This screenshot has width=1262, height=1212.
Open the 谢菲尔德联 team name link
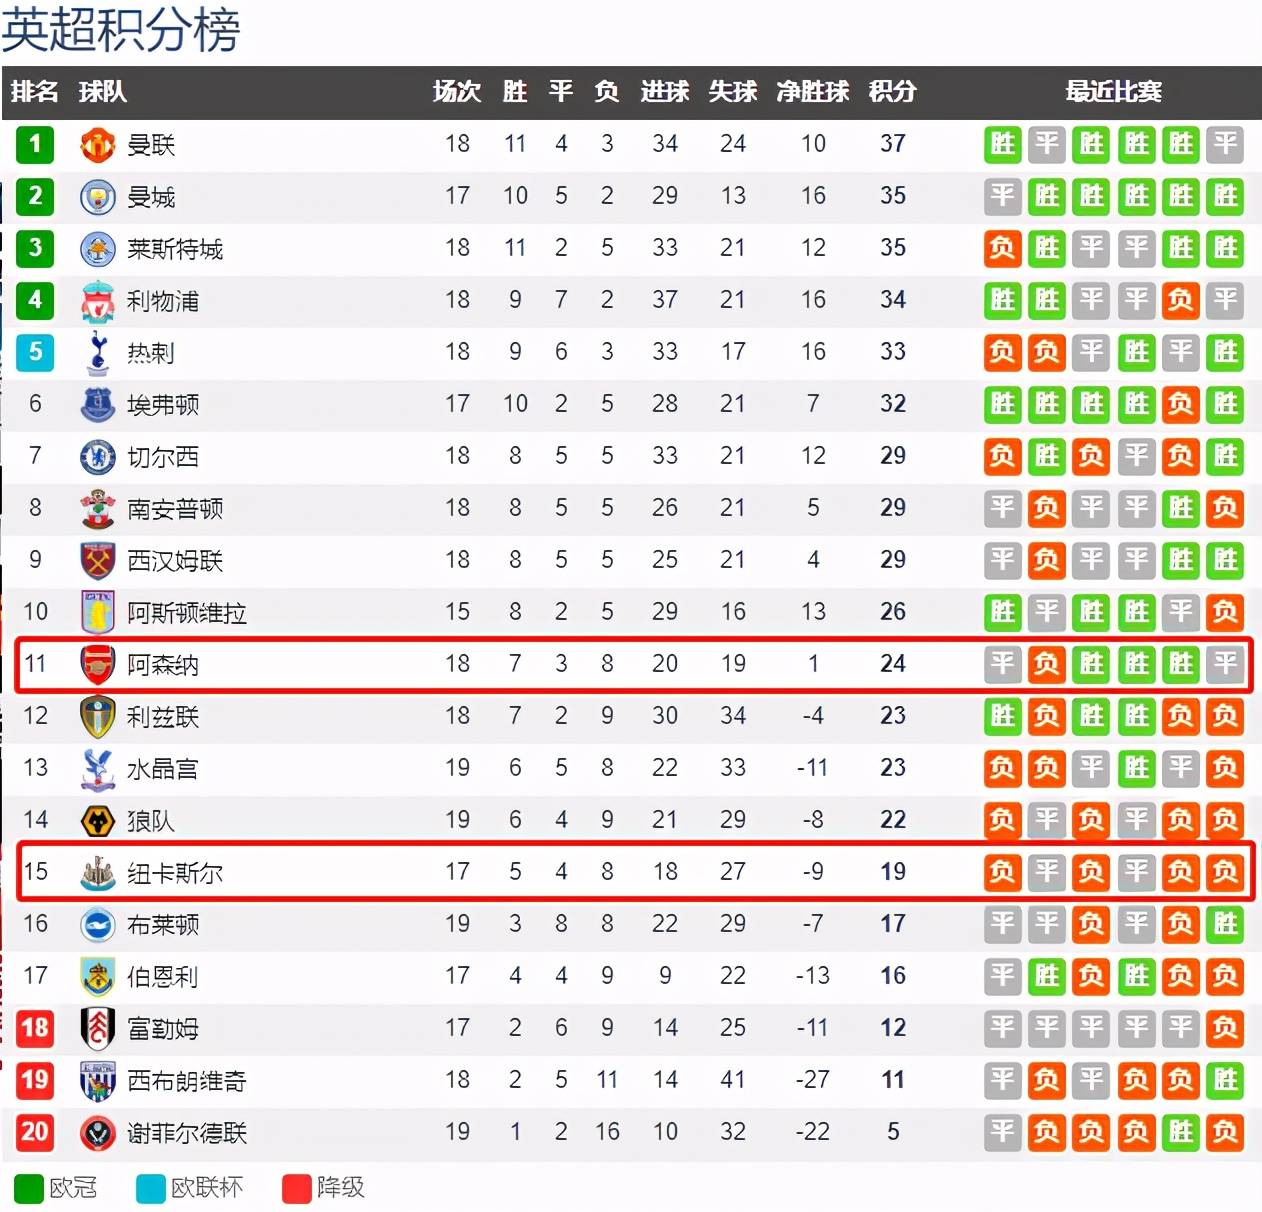[187, 1133]
